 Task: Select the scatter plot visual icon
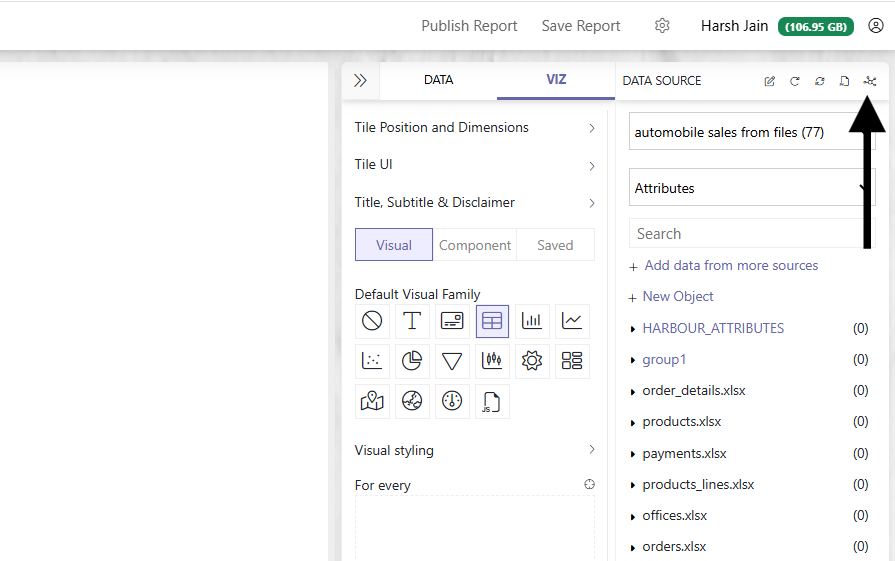point(372,361)
